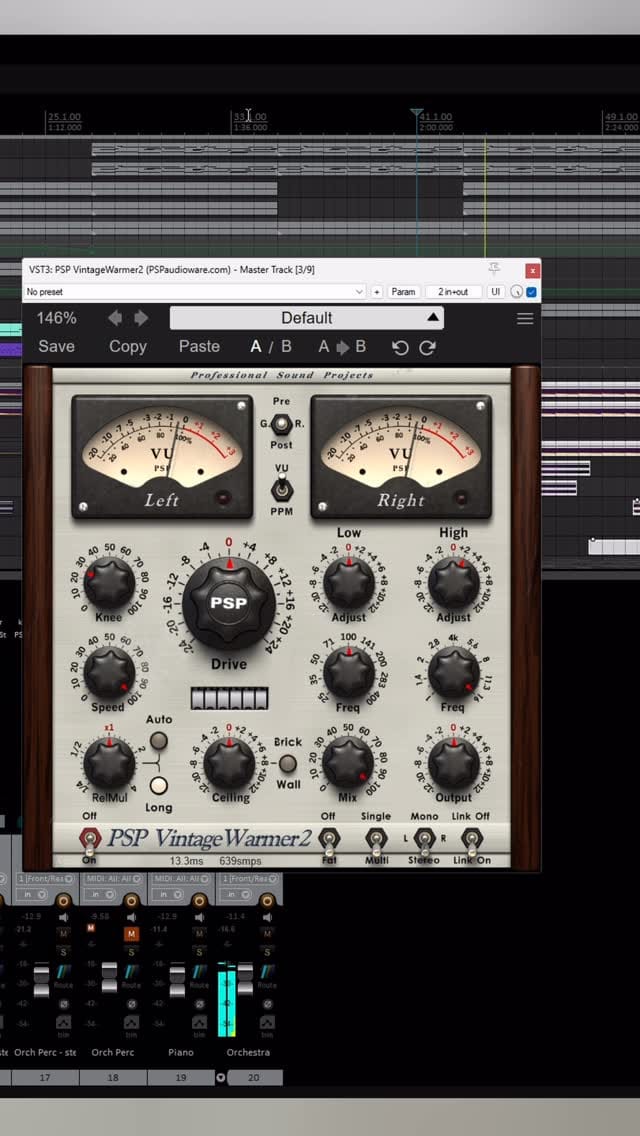The height and width of the screenshot is (1136, 640).
Task: Flip the plugin Off / On power switch
Action: point(90,840)
